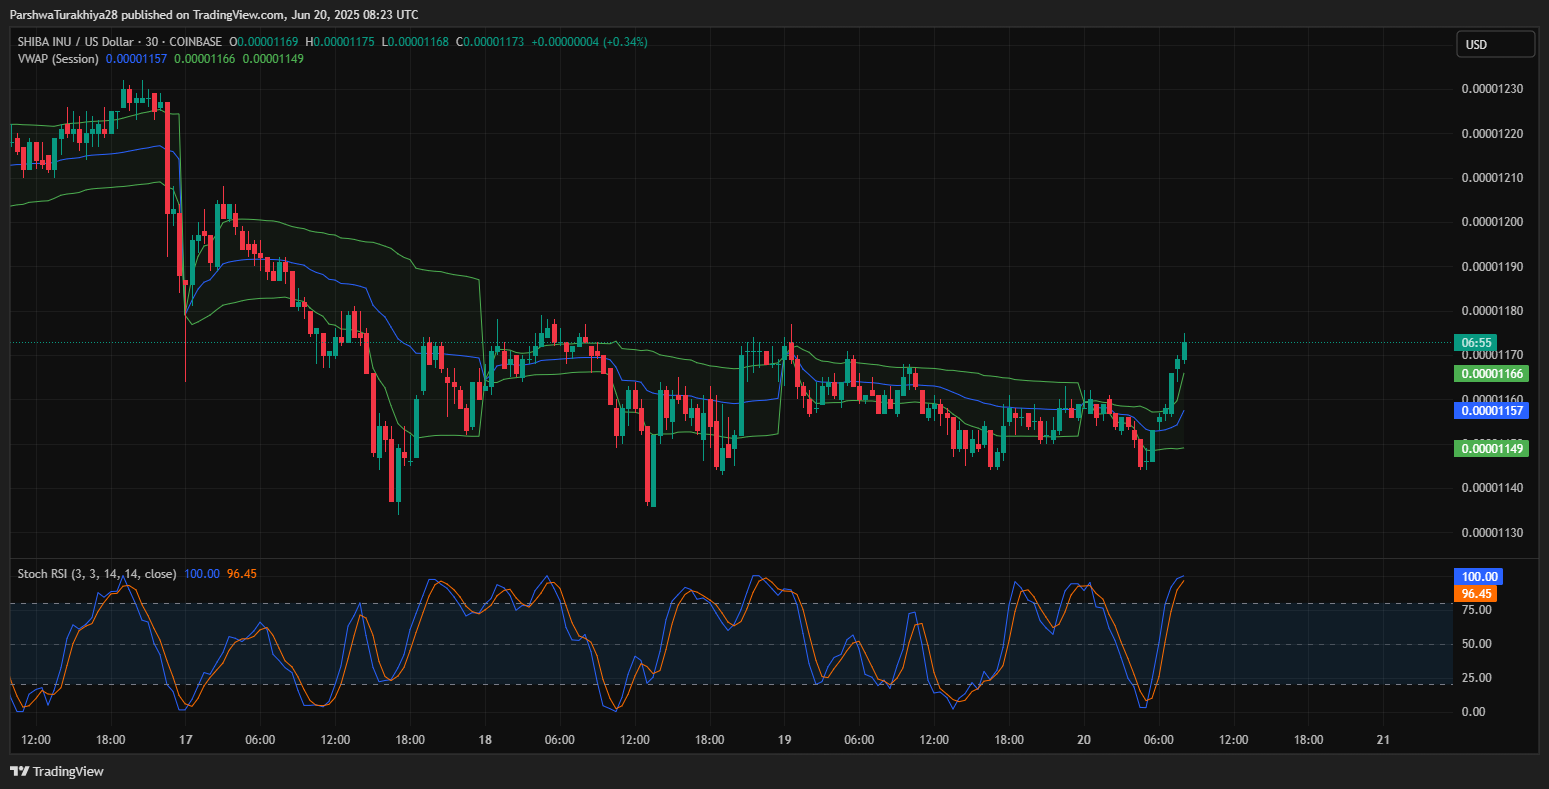Click the 0.00001230 price axis label
The image size is (1549, 789).
click(1492, 89)
